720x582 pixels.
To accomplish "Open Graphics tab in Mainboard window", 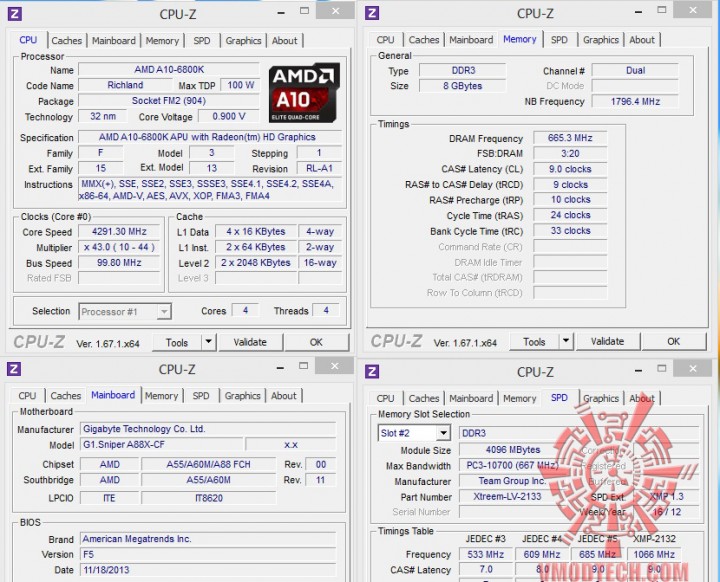I will tap(242, 396).
